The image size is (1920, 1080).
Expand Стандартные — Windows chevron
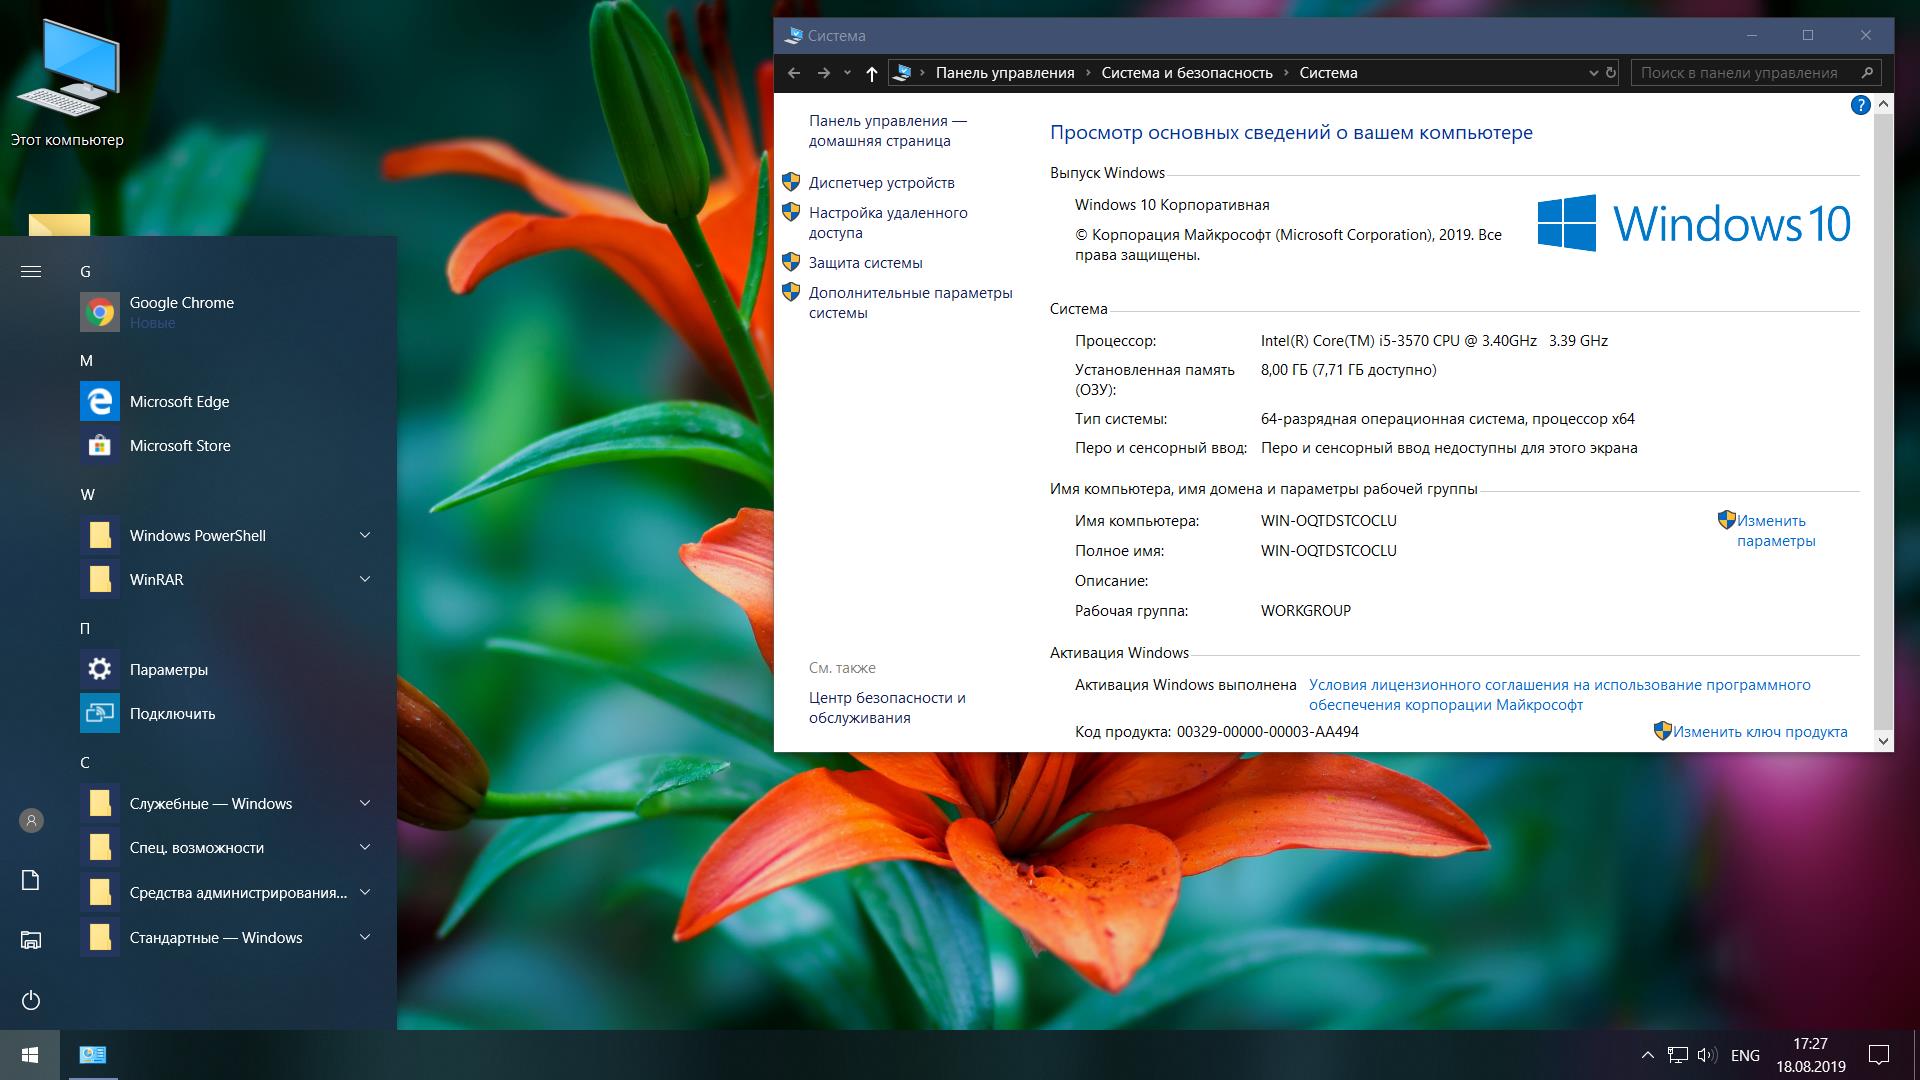coord(365,937)
